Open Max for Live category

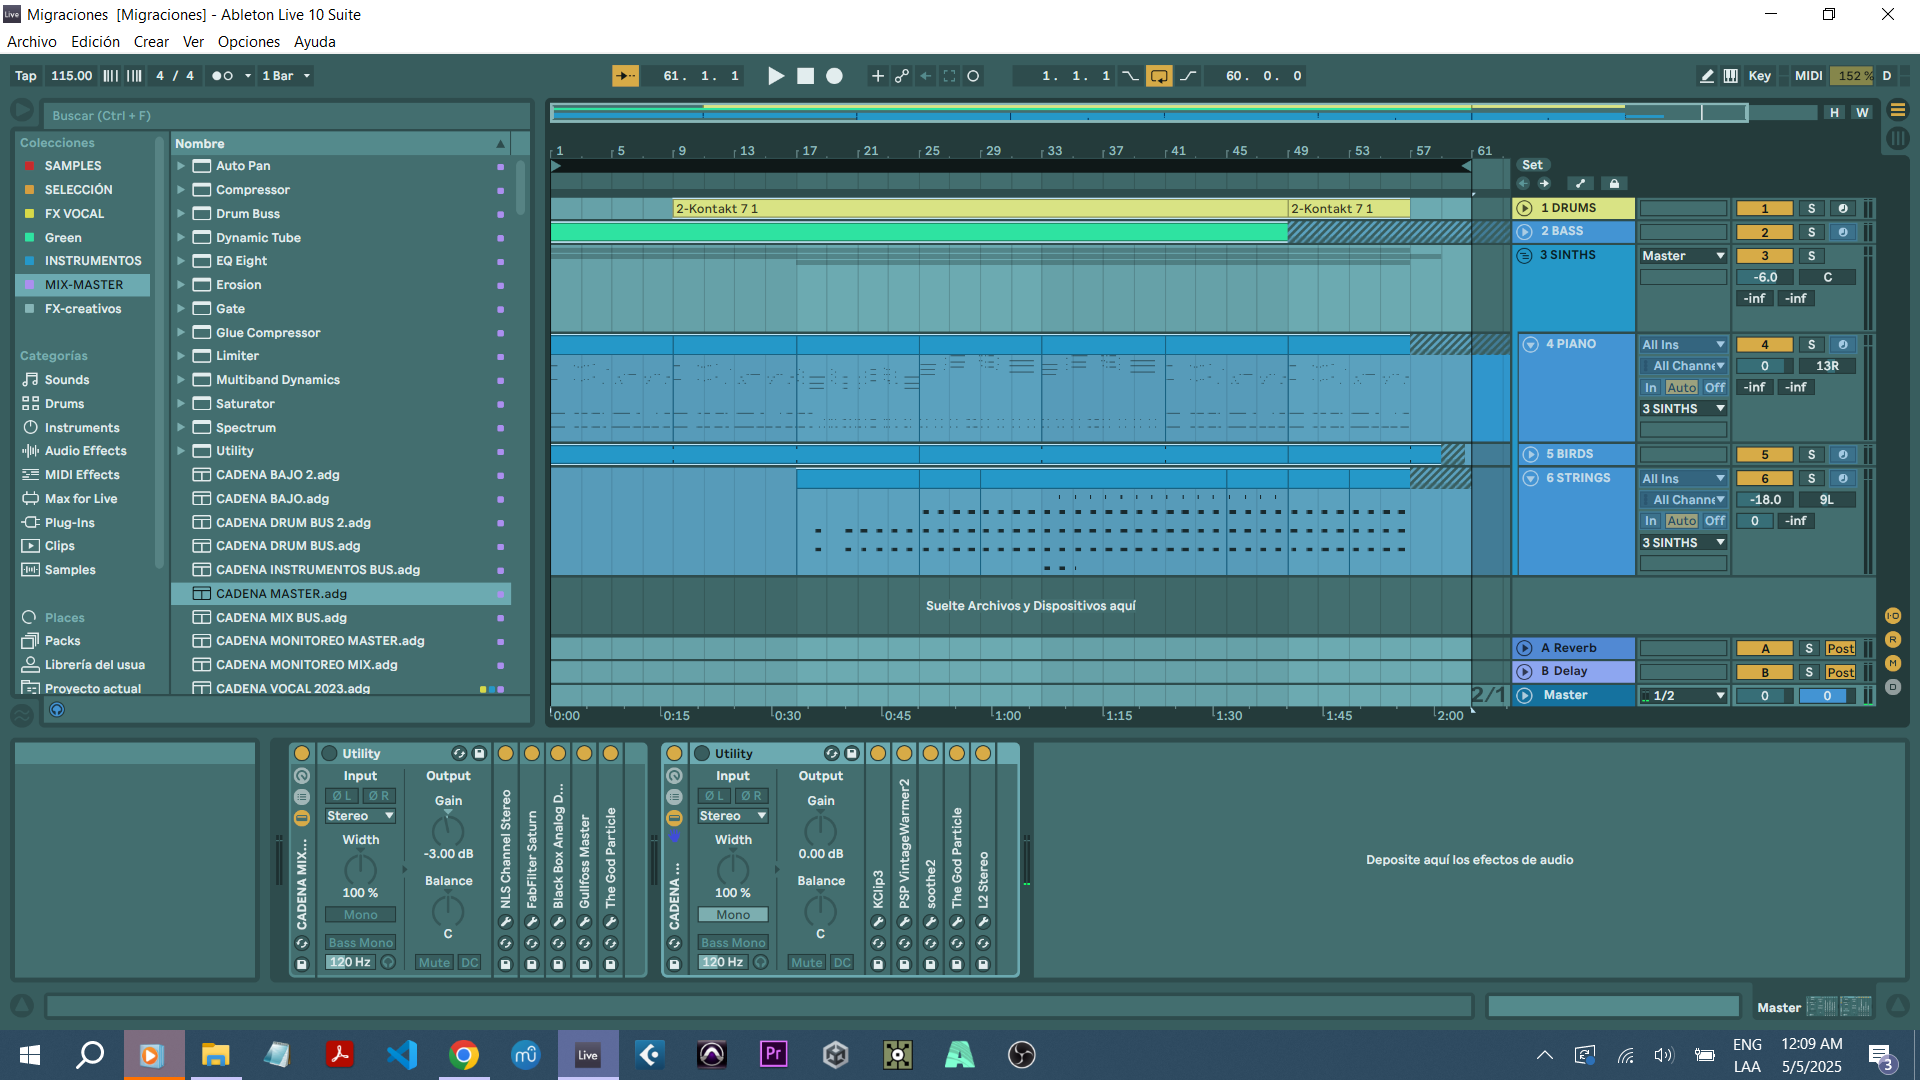(x=80, y=499)
